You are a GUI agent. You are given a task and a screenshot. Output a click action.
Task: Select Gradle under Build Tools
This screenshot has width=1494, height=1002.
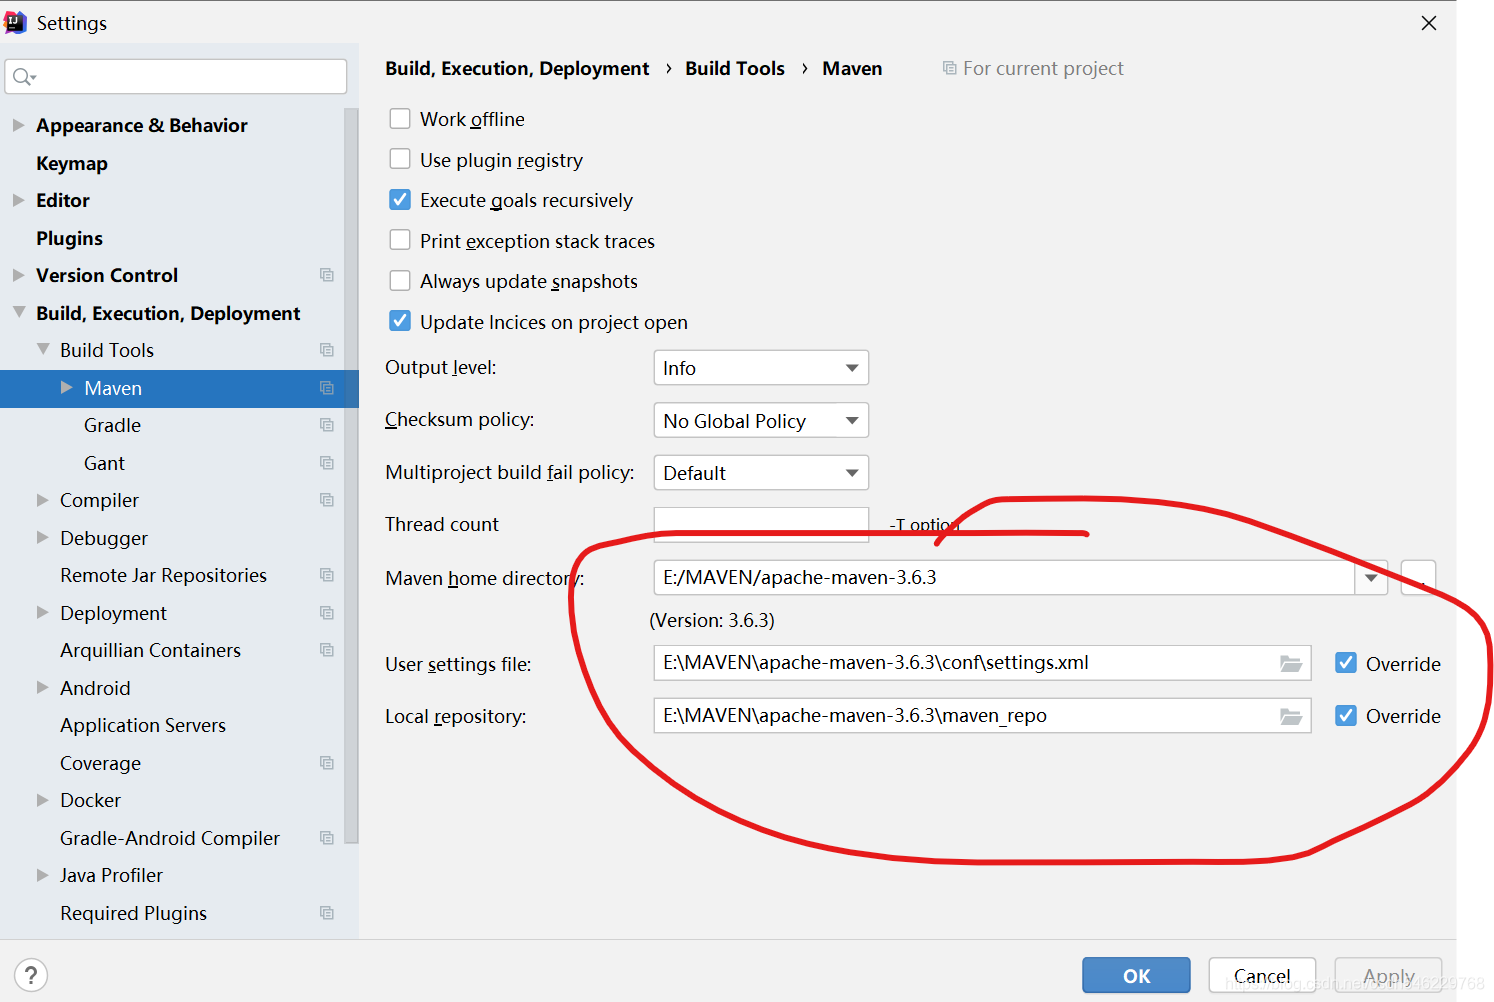112,425
